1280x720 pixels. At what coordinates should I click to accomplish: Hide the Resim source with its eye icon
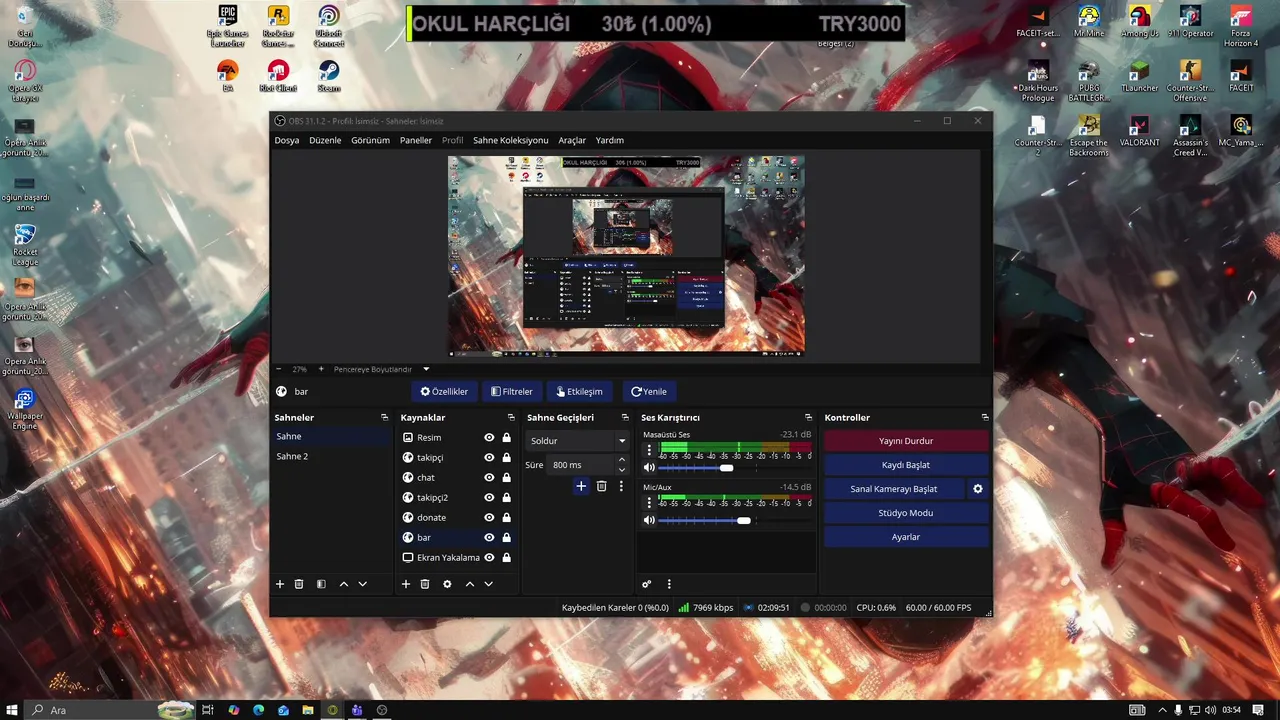point(489,437)
